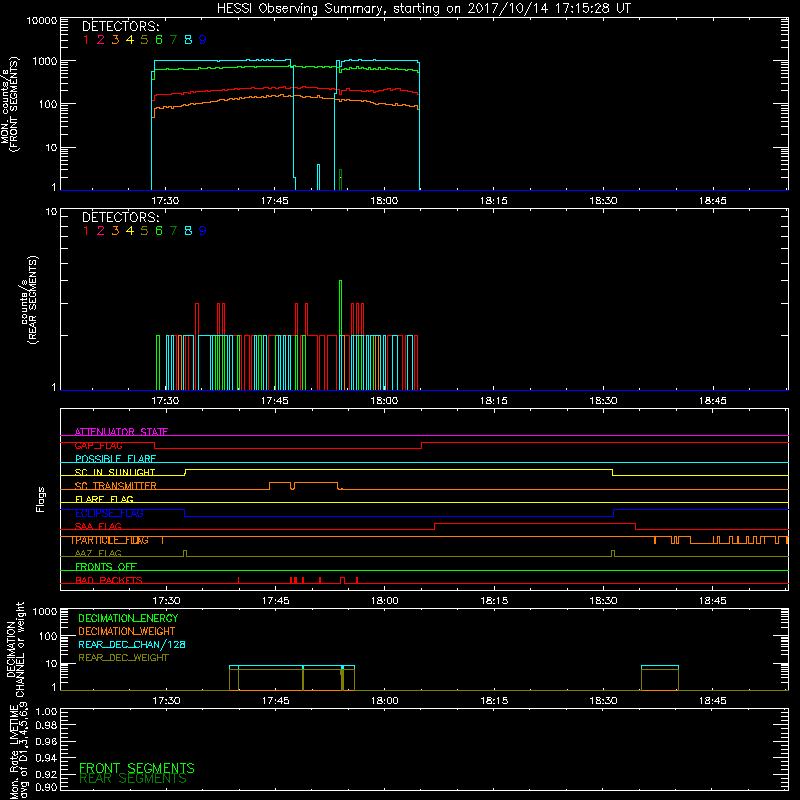Click the FLARE_FLAG label
800x800 pixels.
[104, 499]
